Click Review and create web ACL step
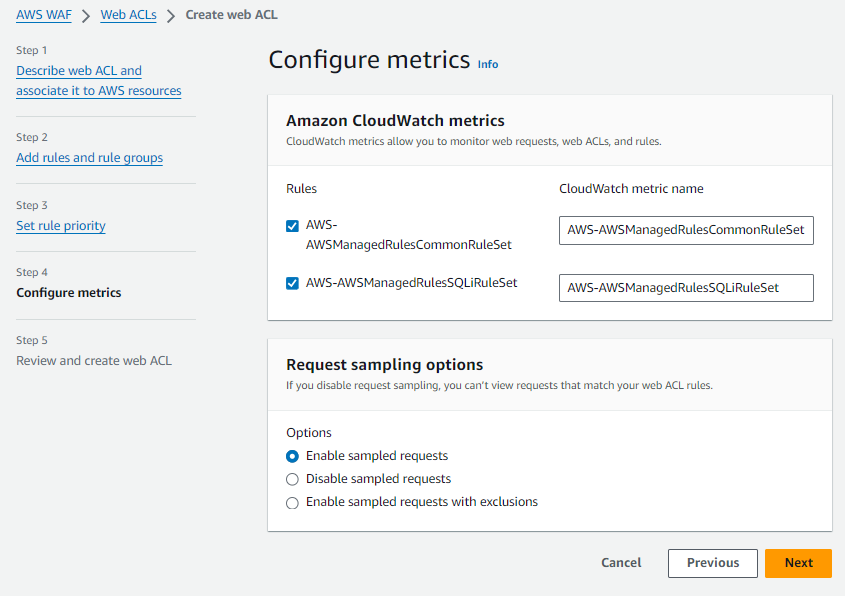 [x=94, y=361]
